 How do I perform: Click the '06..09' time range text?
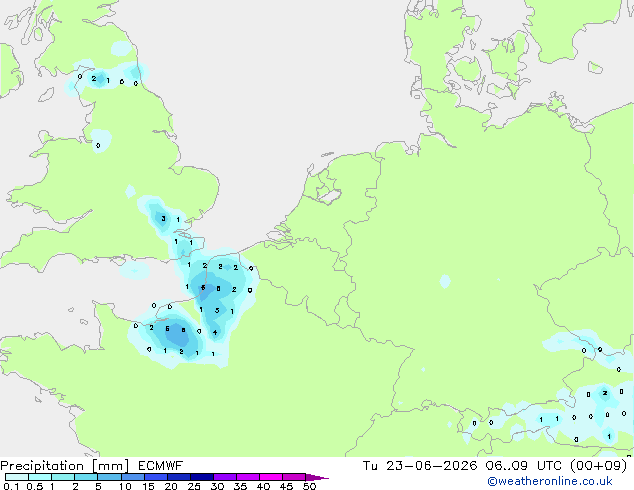(x=507, y=466)
